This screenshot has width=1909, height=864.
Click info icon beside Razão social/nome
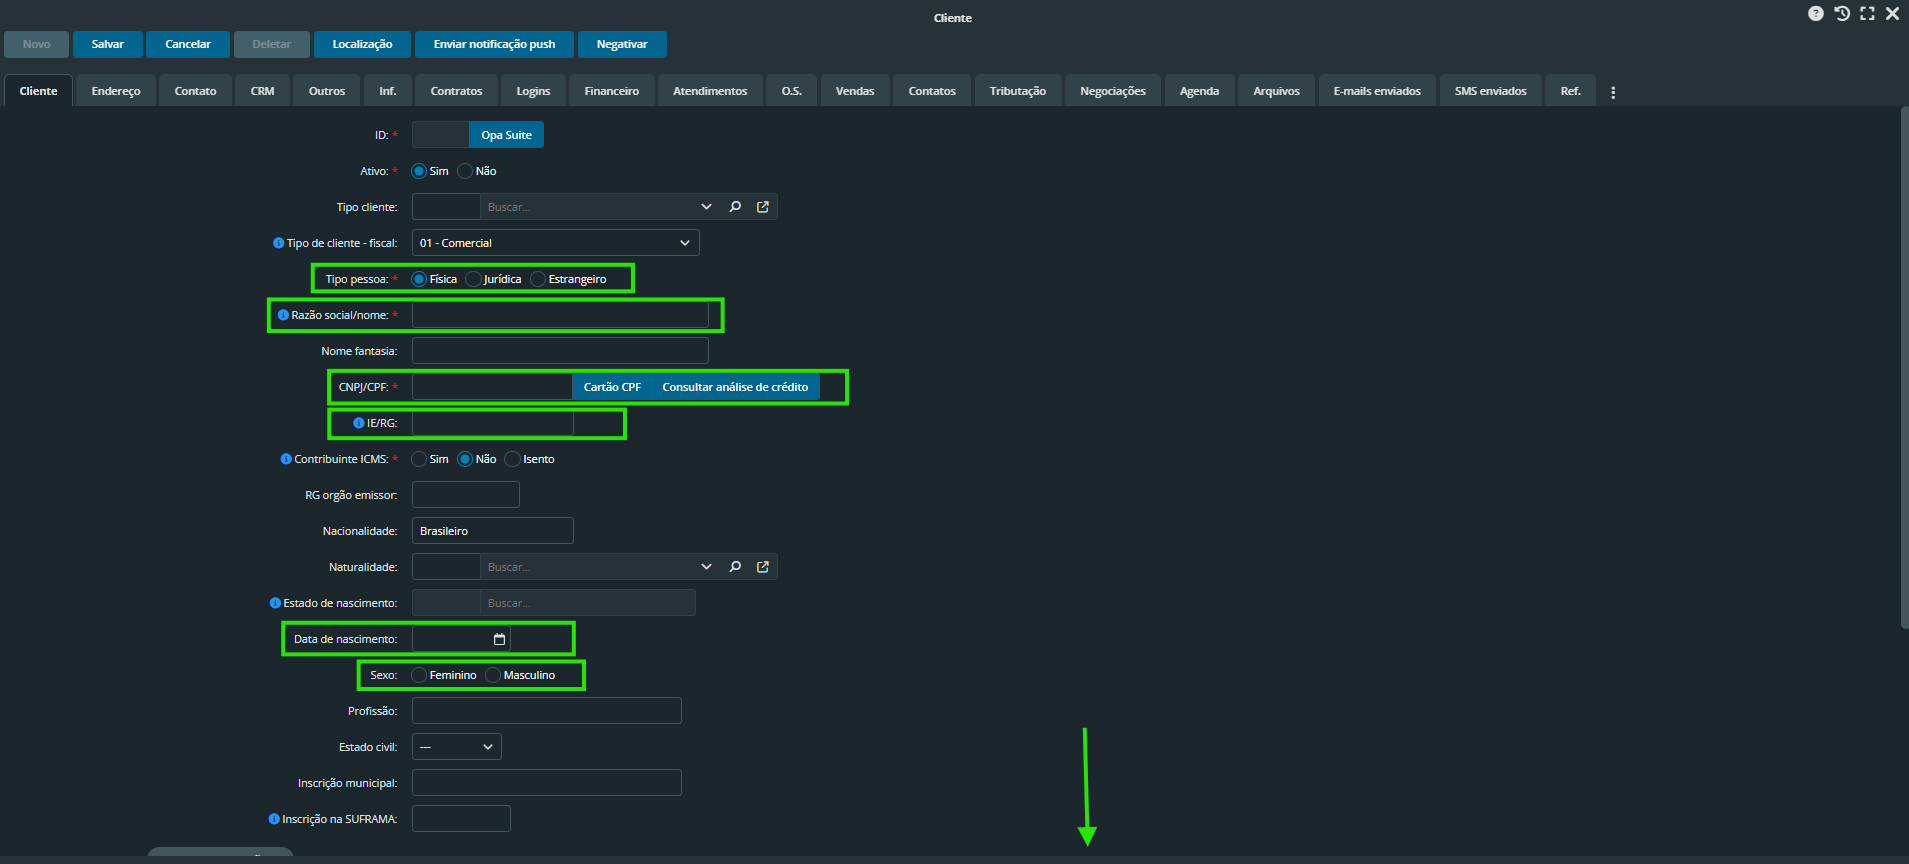(x=283, y=315)
